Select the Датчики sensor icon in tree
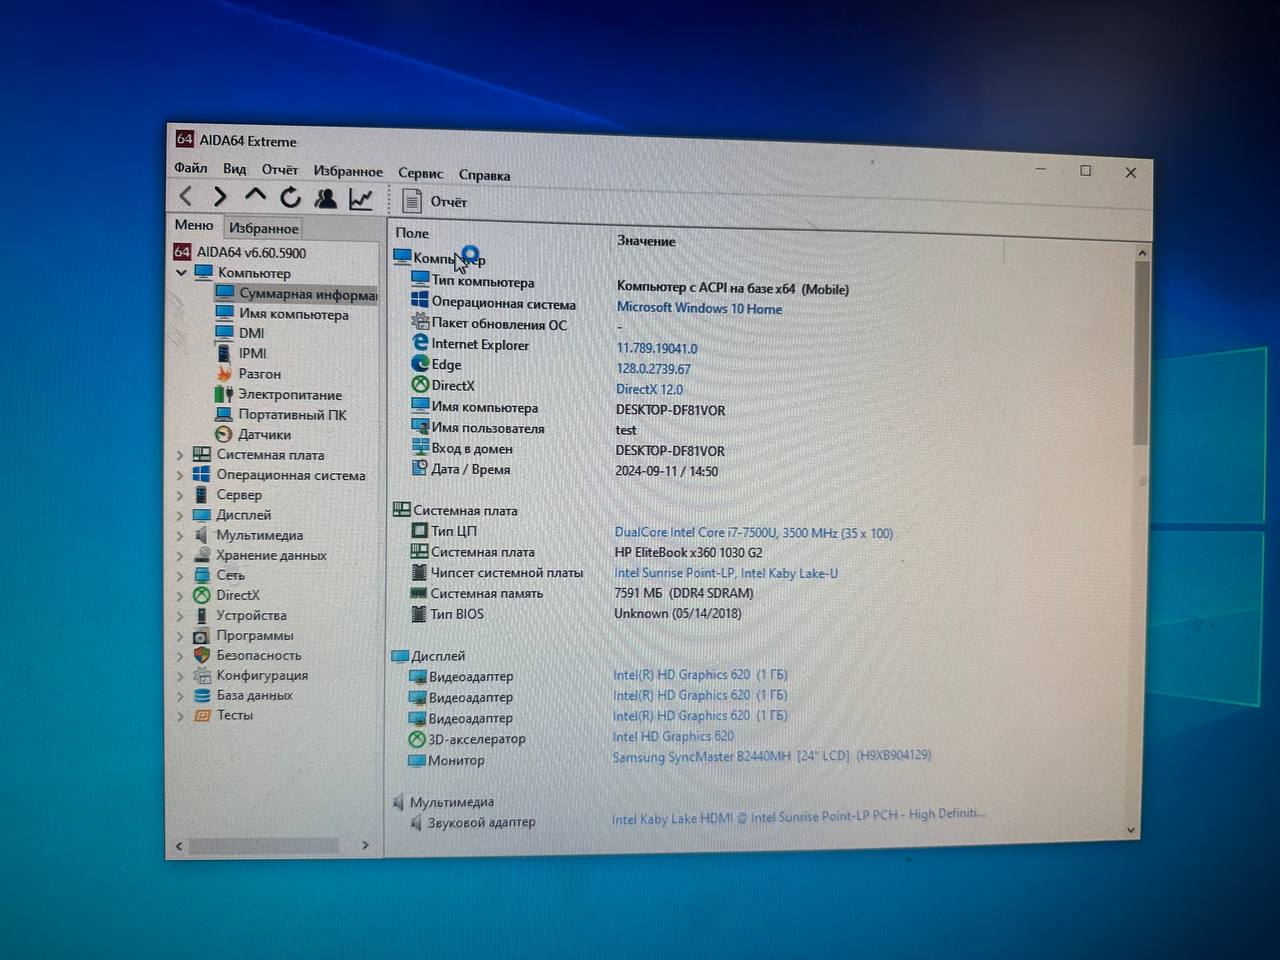 pos(224,433)
